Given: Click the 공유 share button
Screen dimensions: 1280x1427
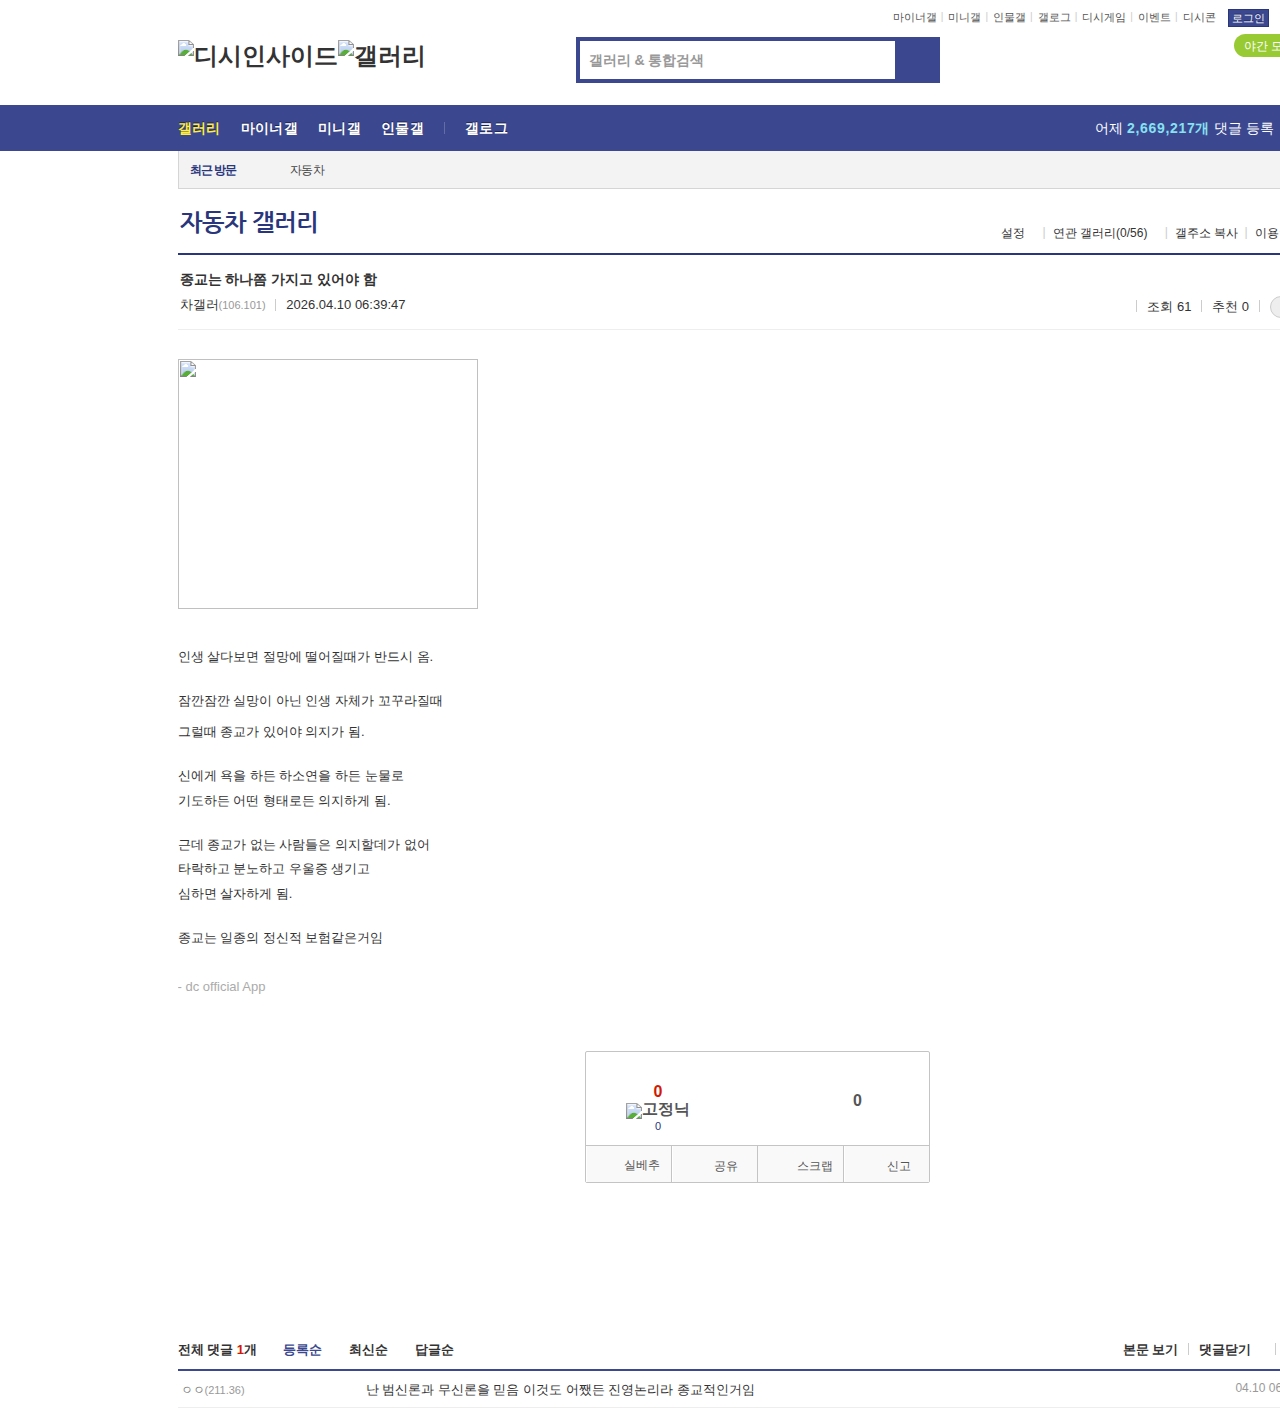Looking at the screenshot, I should [714, 1165].
